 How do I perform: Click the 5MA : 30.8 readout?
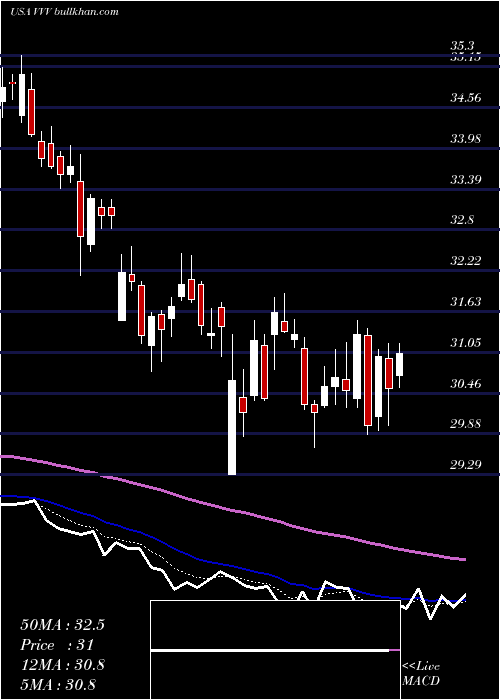pyautogui.click(x=58, y=684)
